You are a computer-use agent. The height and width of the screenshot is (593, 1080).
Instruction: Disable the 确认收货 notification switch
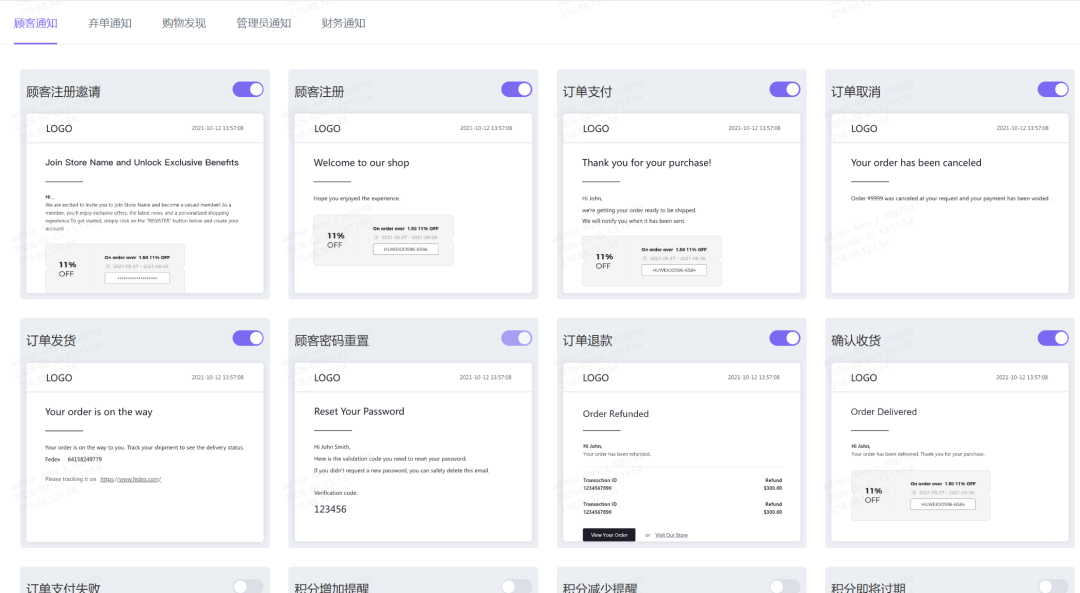pos(1053,338)
